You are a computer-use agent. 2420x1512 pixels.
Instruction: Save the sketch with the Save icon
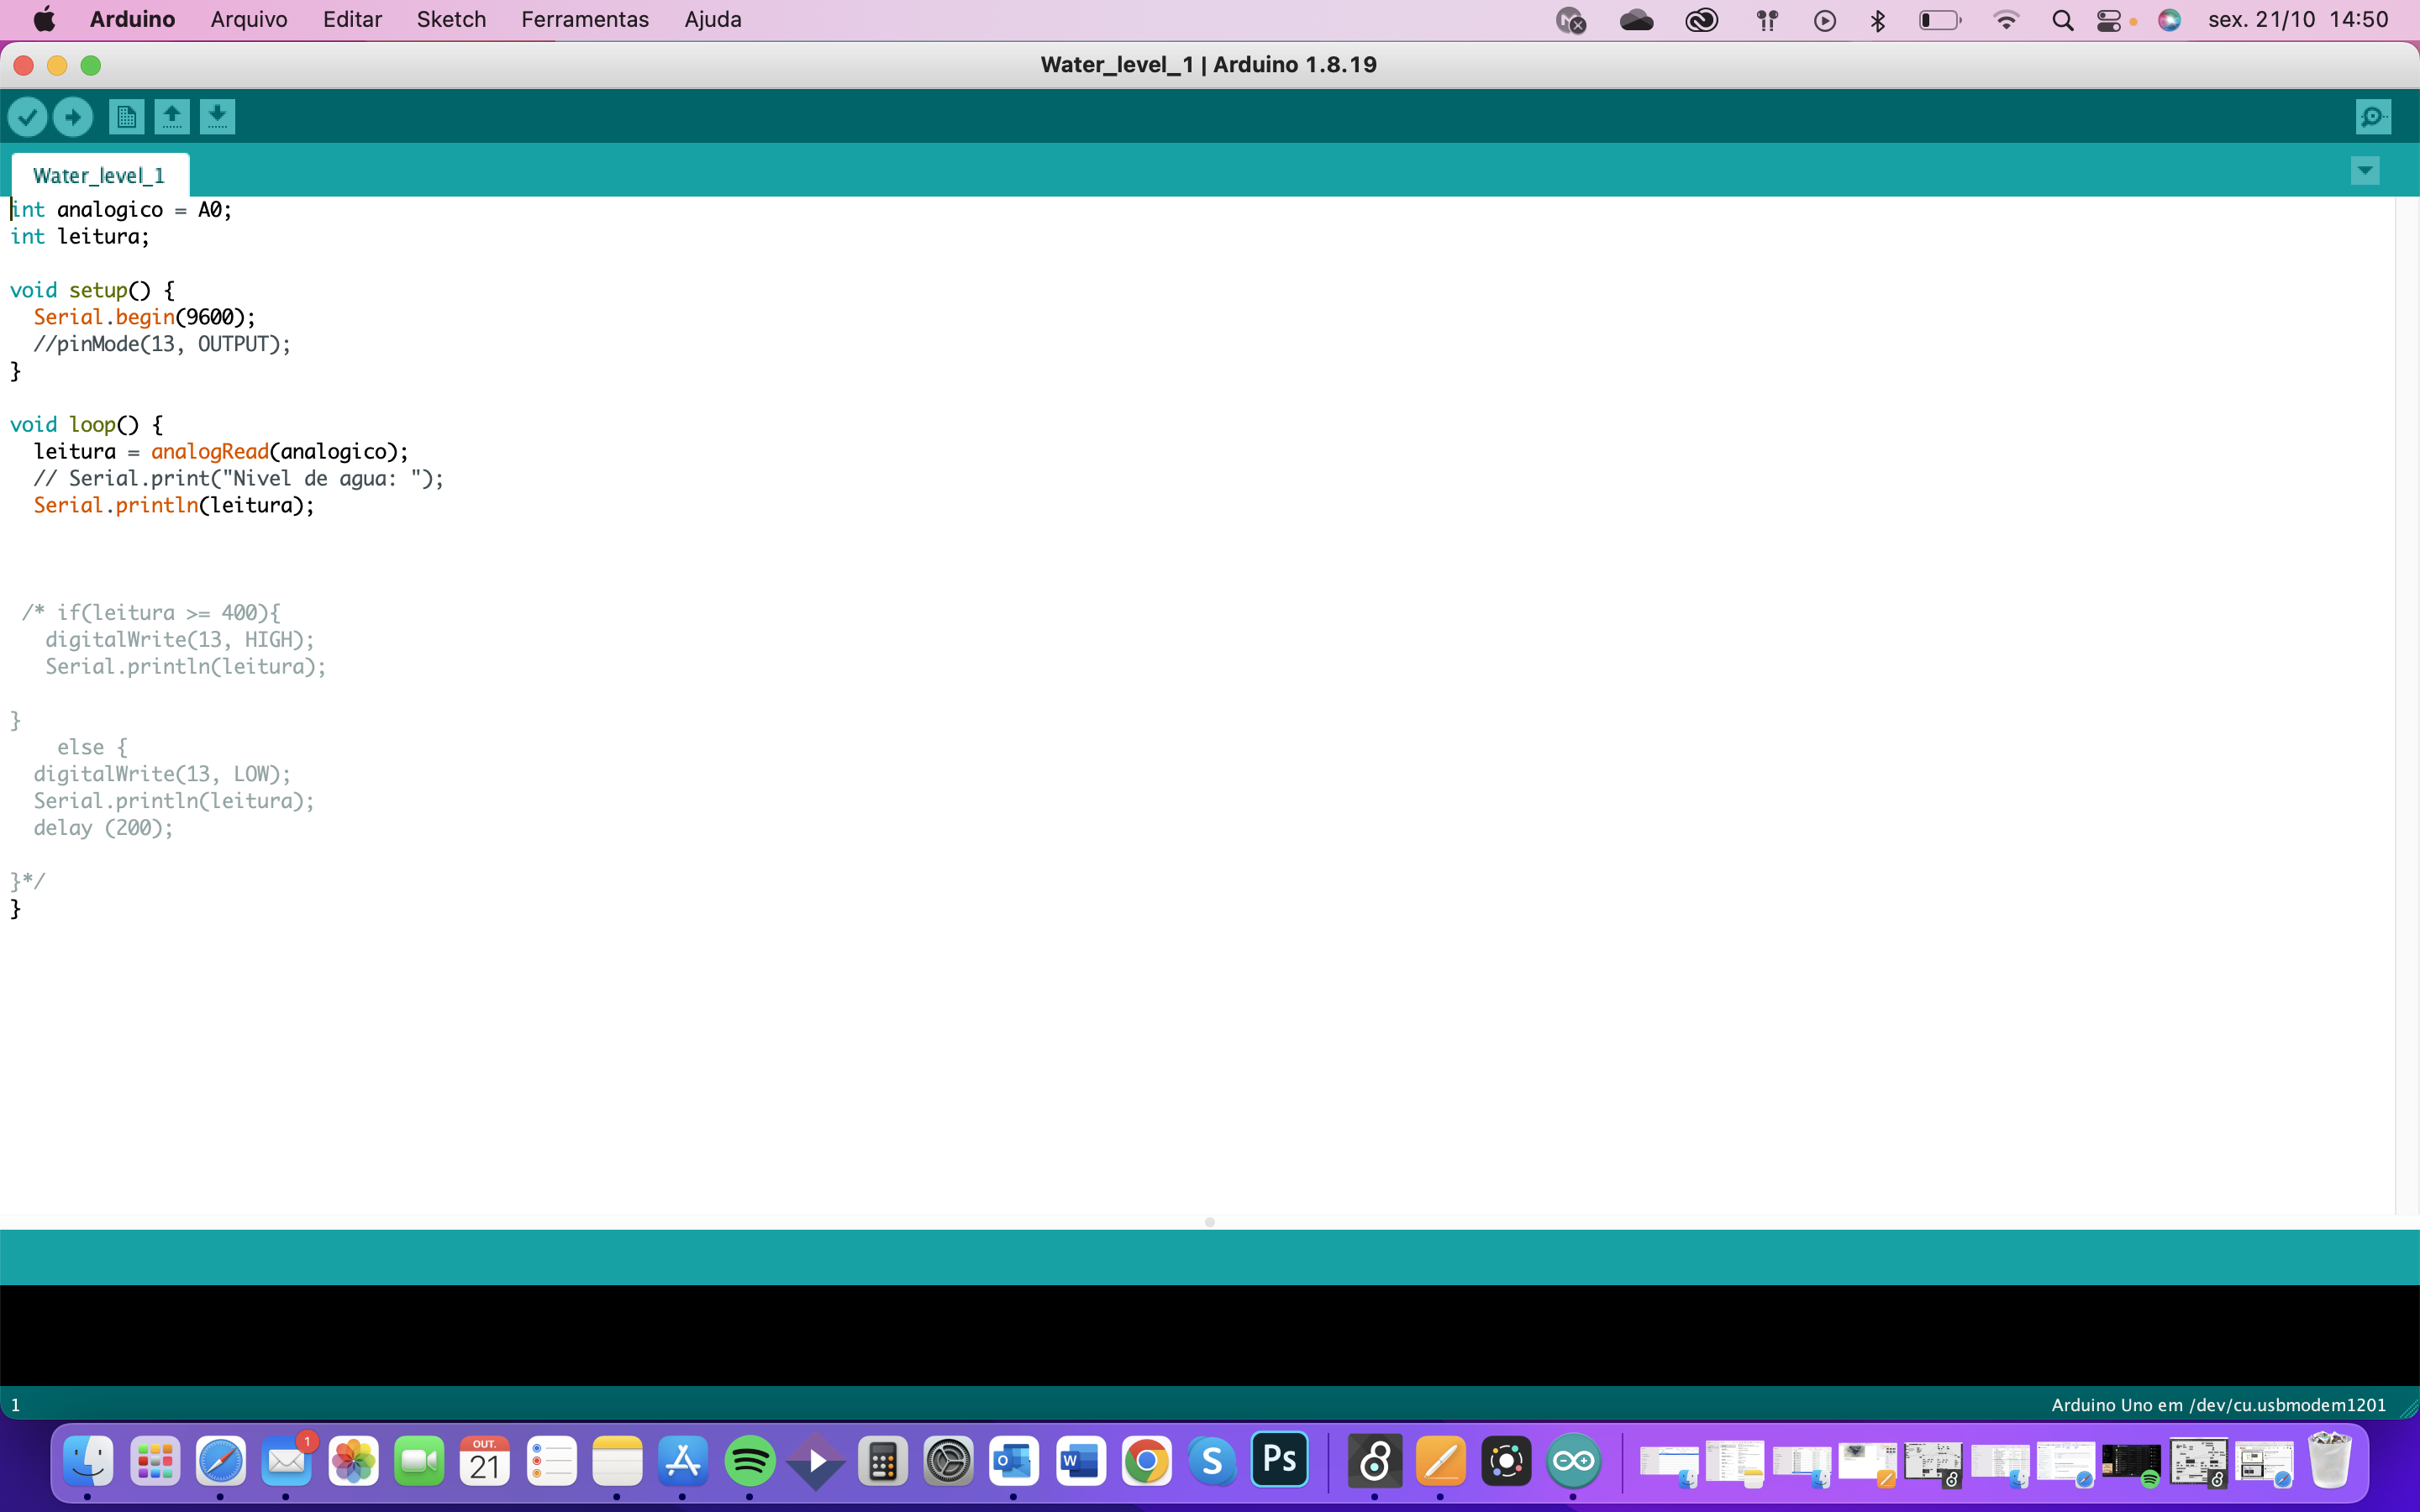point(217,117)
